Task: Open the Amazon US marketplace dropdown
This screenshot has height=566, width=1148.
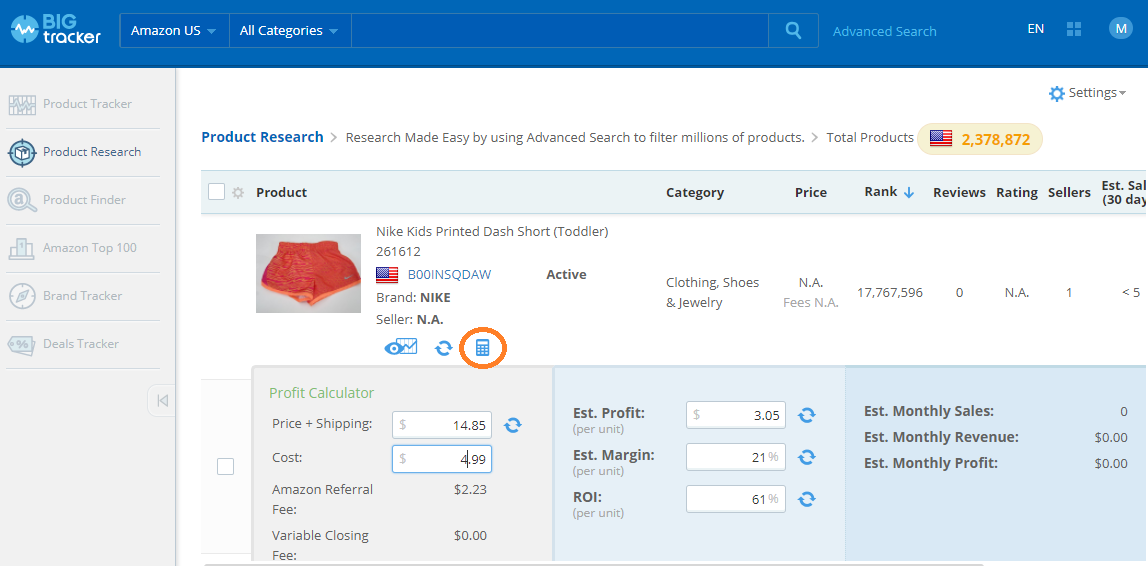Action: 174,31
